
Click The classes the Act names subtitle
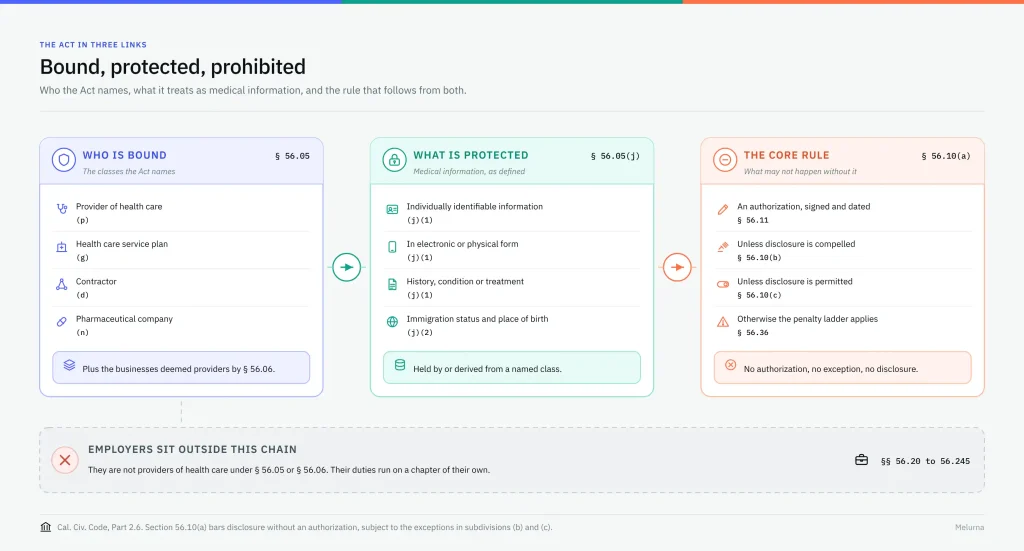tap(129, 172)
